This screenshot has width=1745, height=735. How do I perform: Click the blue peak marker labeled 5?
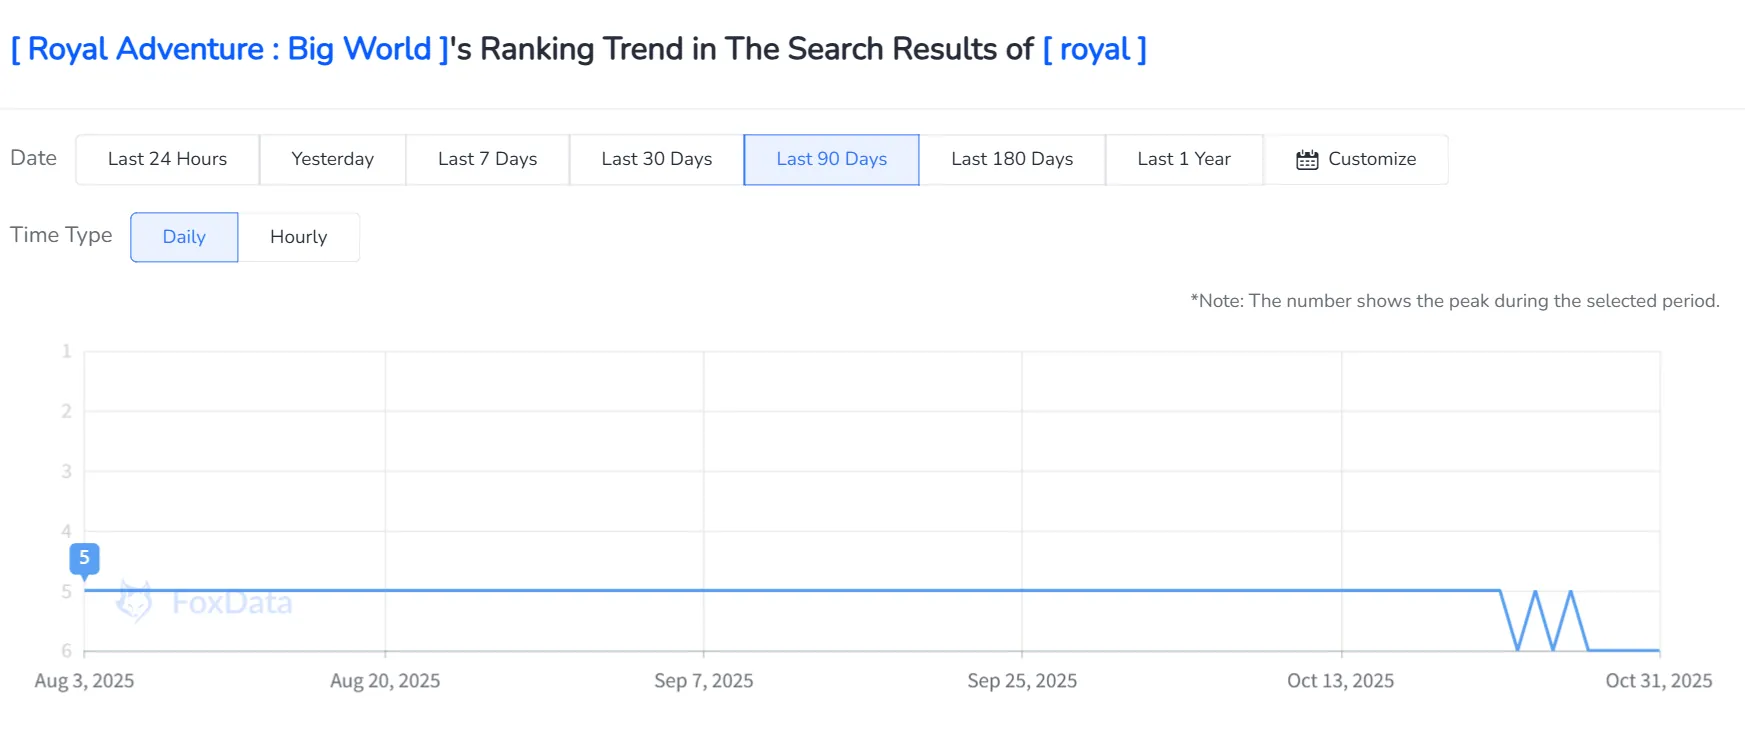click(84, 558)
